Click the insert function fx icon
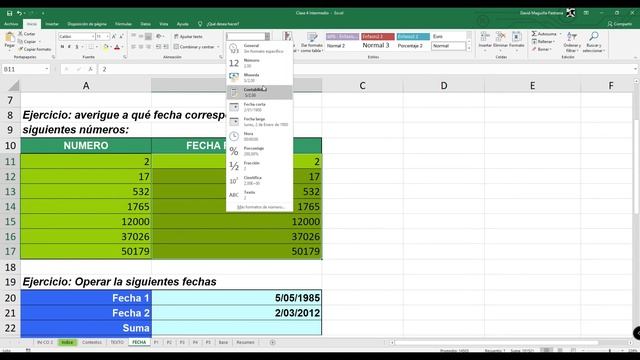Image resolution: width=640 pixels, height=360 pixels. click(90, 69)
